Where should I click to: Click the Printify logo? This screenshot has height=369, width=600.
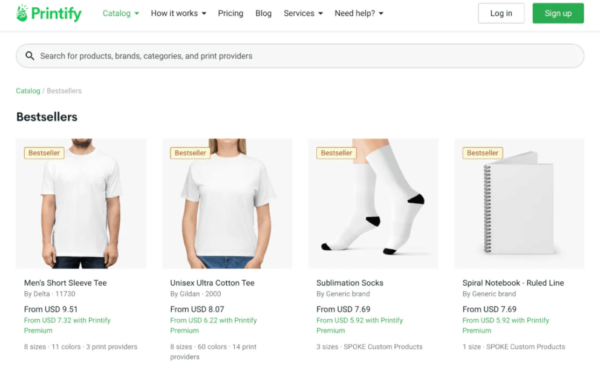pyautogui.click(x=49, y=13)
